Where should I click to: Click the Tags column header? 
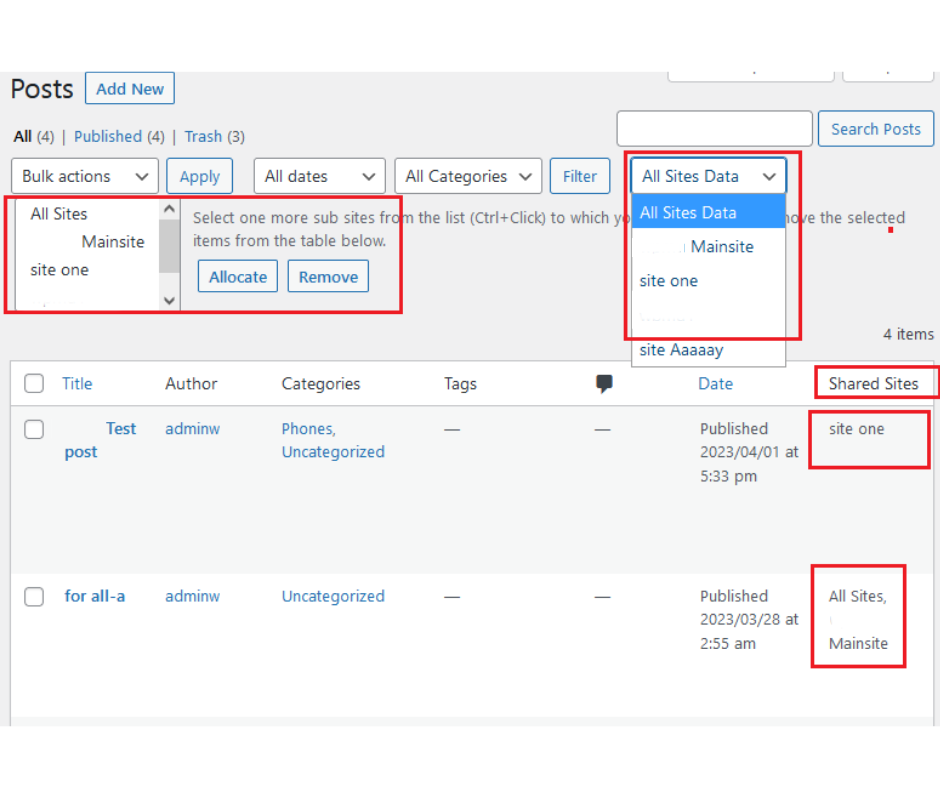click(x=460, y=384)
